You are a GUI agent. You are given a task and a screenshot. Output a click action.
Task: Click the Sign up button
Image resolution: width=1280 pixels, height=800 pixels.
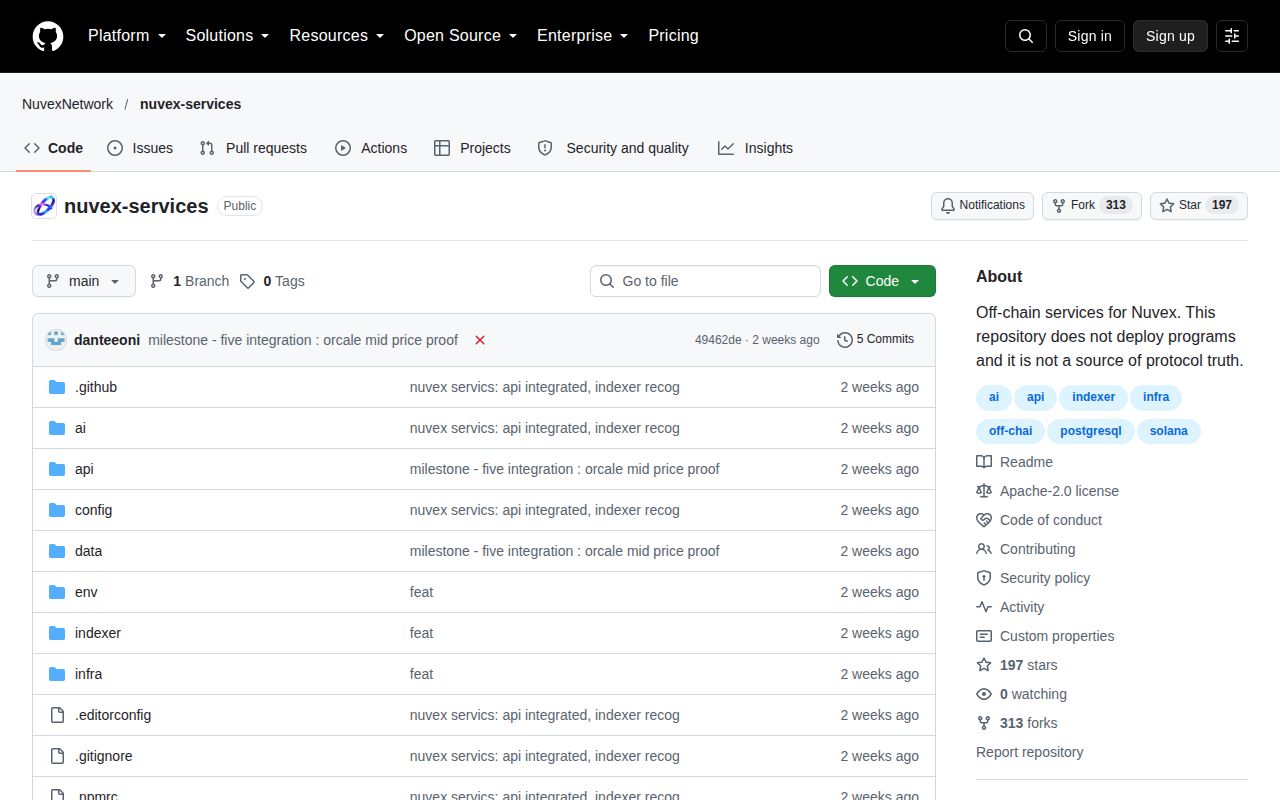[1170, 36]
